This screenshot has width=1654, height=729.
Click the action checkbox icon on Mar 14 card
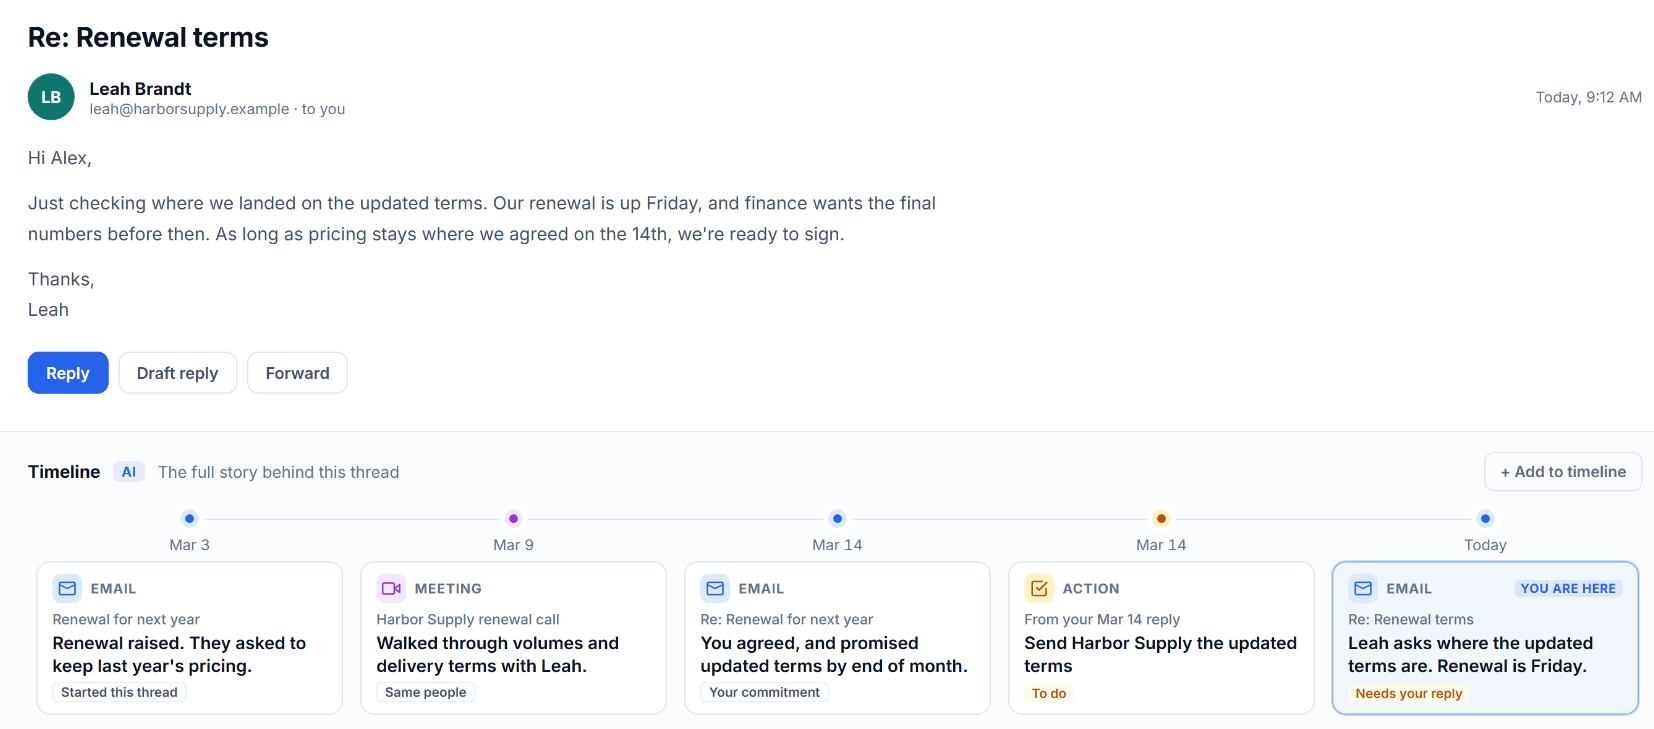point(1039,588)
